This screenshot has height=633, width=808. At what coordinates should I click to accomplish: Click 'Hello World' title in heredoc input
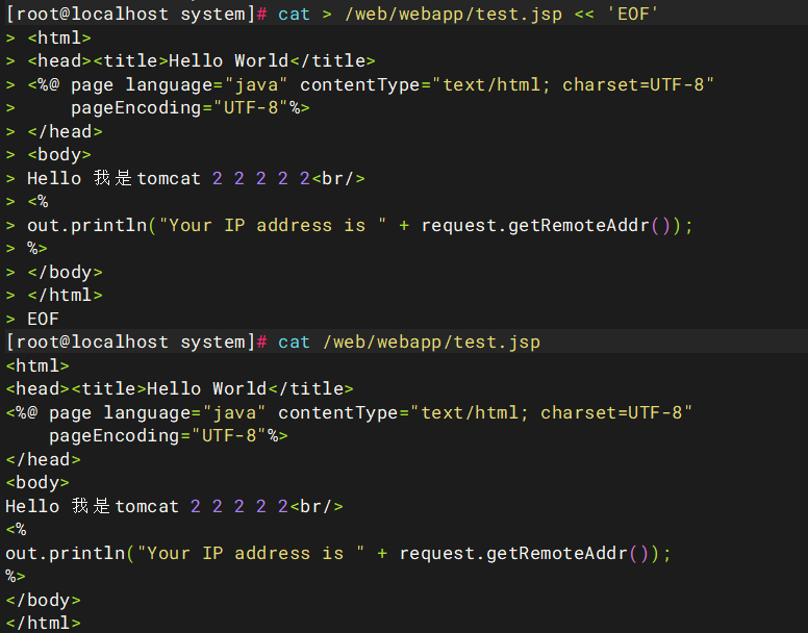(x=228, y=61)
